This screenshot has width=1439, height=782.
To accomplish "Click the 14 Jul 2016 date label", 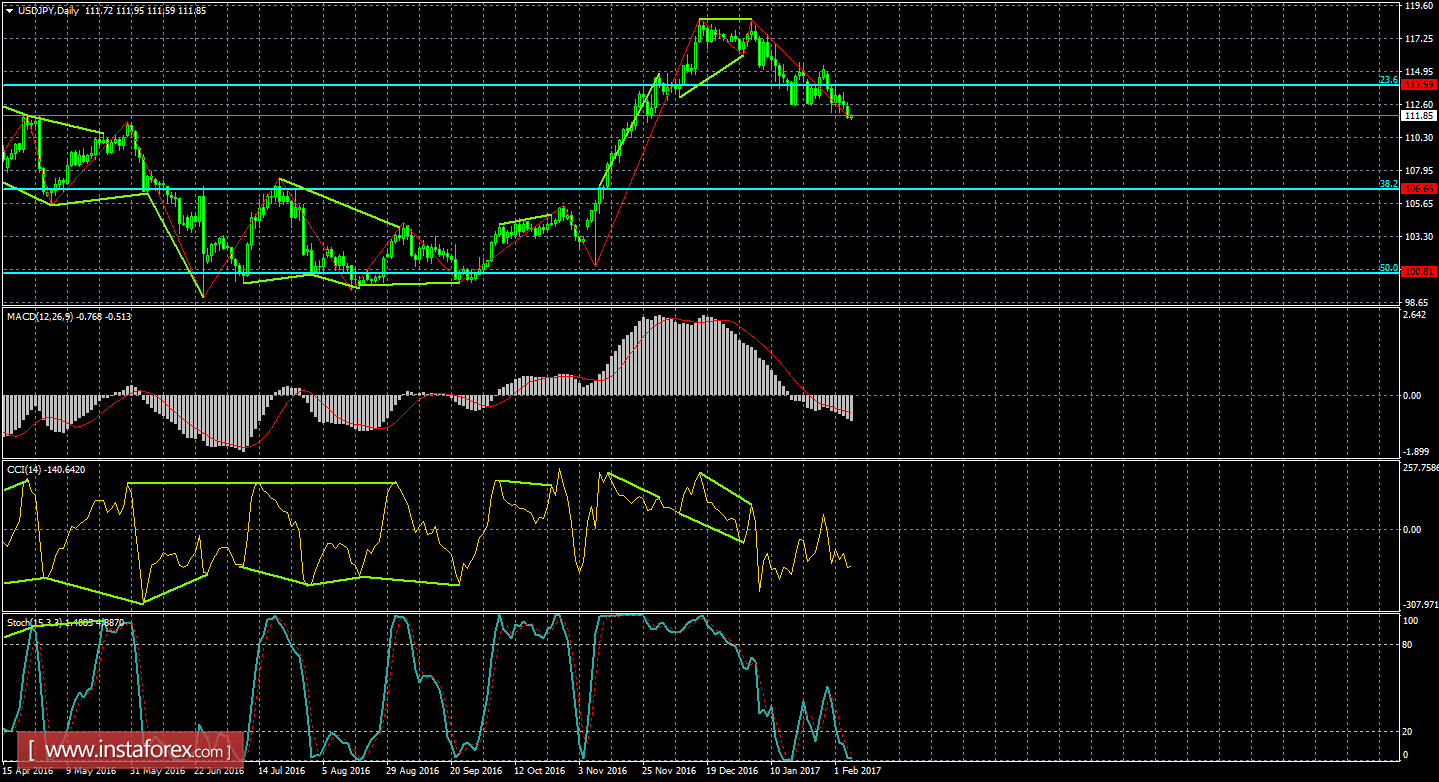I will tap(283, 771).
